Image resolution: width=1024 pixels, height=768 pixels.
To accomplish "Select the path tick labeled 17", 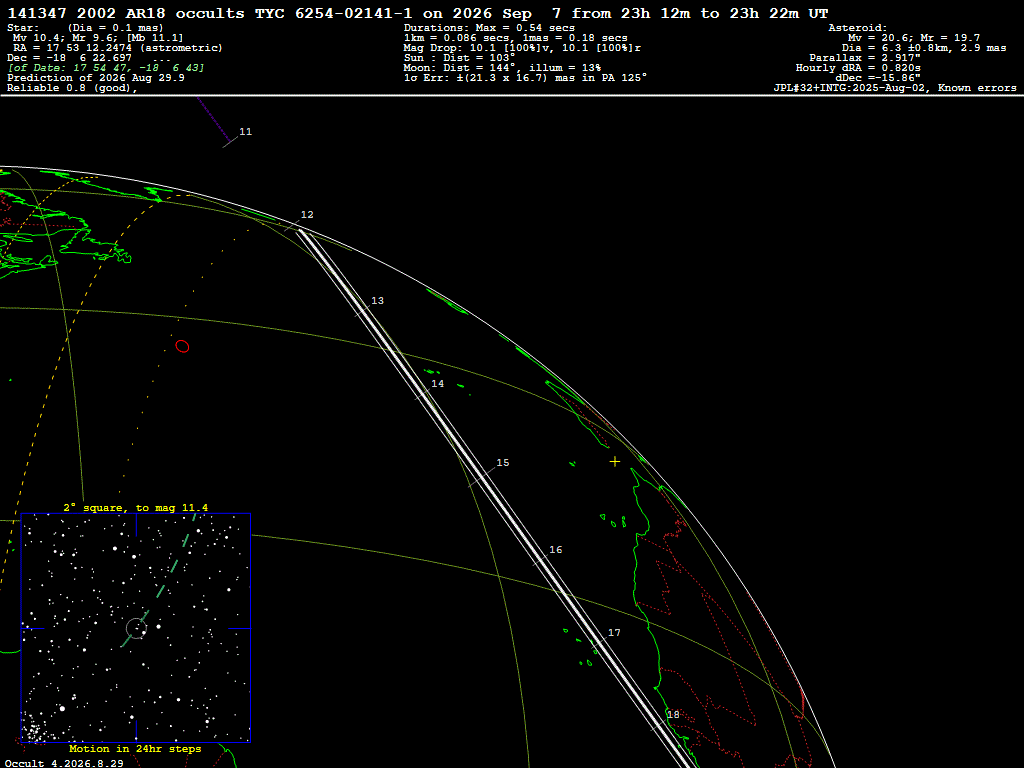I will pos(615,632).
